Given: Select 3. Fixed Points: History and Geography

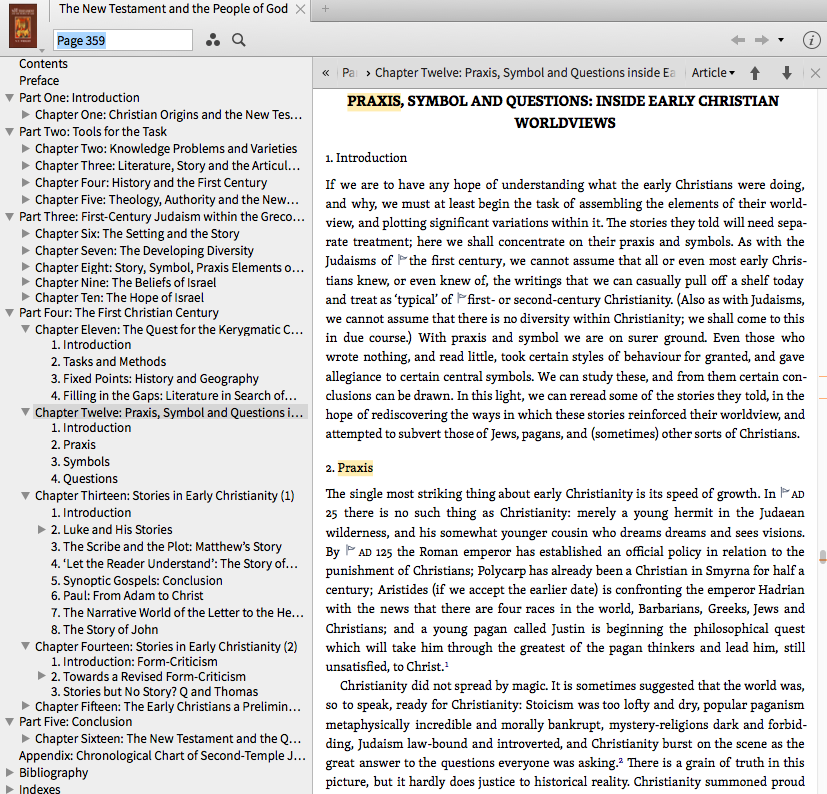Looking at the screenshot, I should click(x=155, y=379).
